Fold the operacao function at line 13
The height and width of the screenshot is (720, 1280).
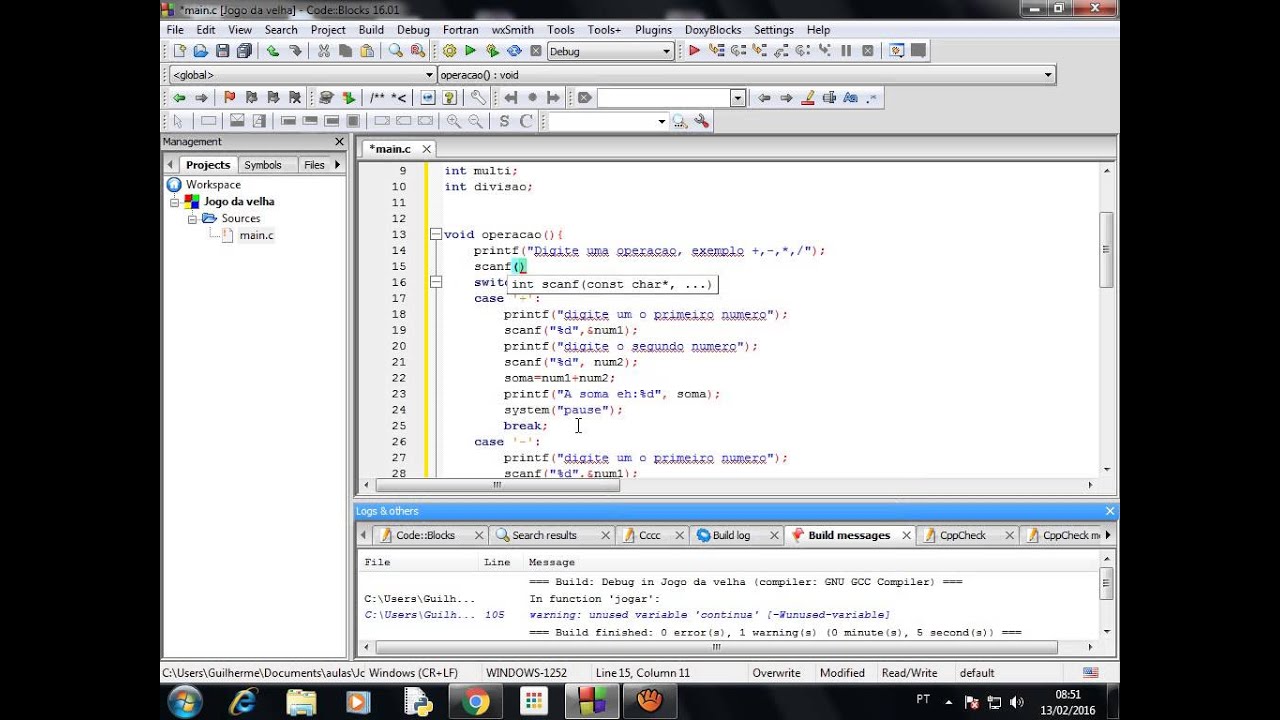pos(436,234)
